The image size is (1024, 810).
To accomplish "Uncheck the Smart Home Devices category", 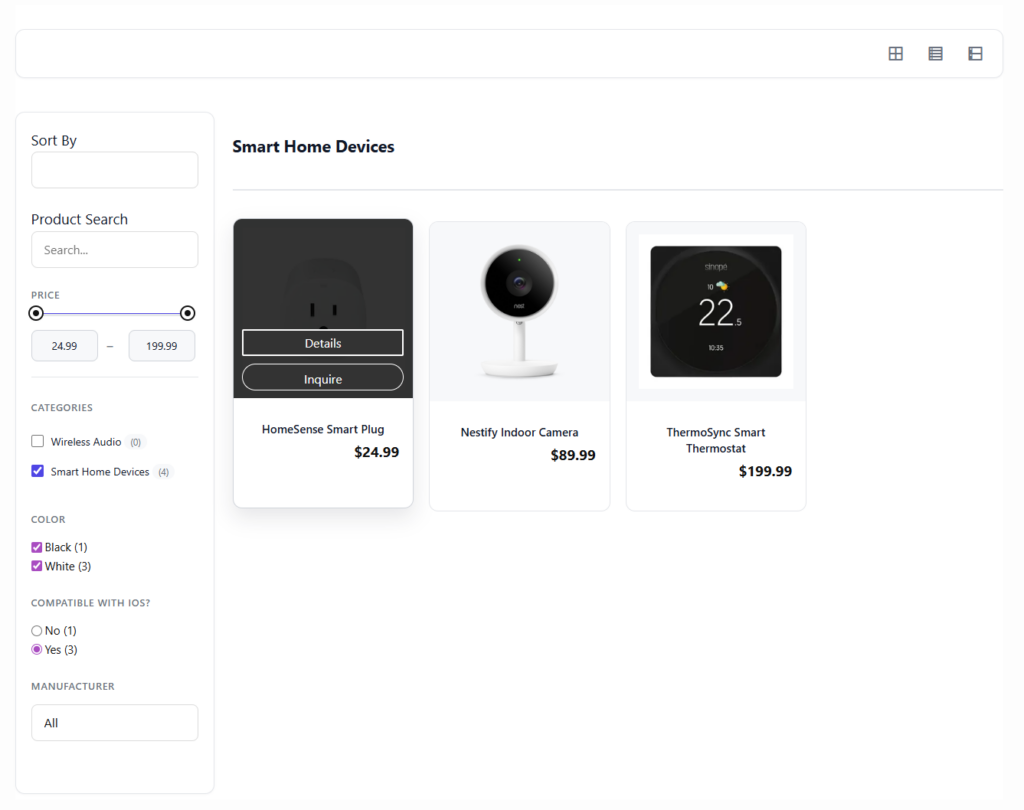I will (x=38, y=471).
